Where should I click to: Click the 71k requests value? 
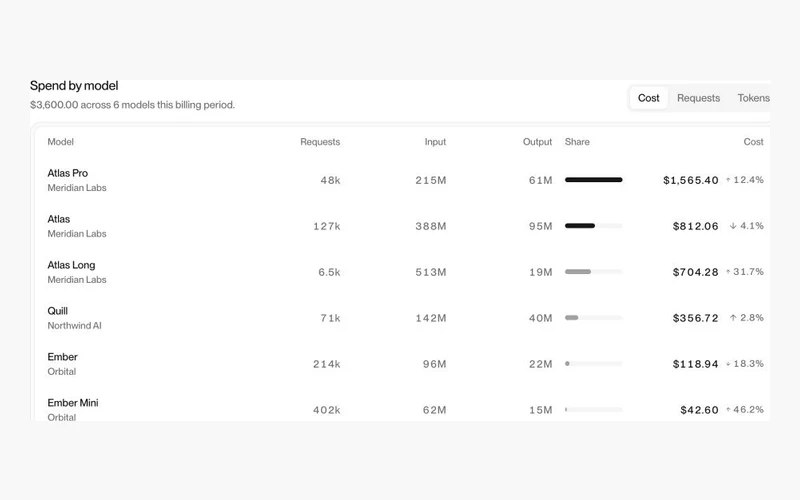[x=330, y=318]
